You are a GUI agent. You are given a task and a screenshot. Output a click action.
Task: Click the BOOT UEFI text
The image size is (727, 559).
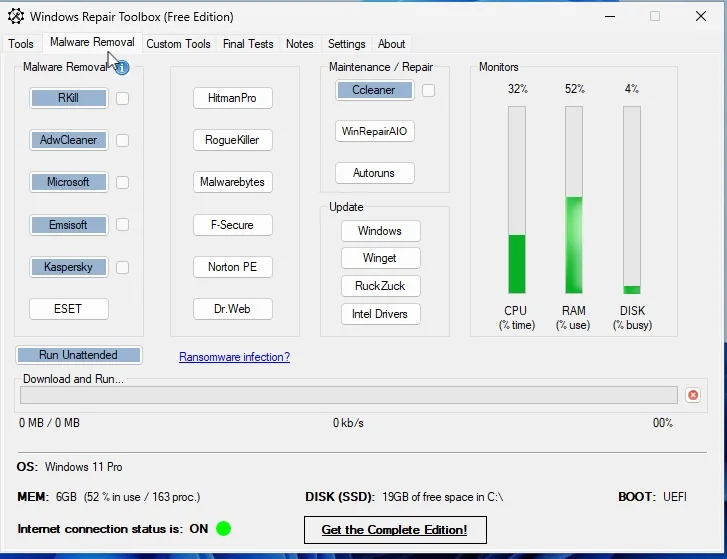[652, 497]
